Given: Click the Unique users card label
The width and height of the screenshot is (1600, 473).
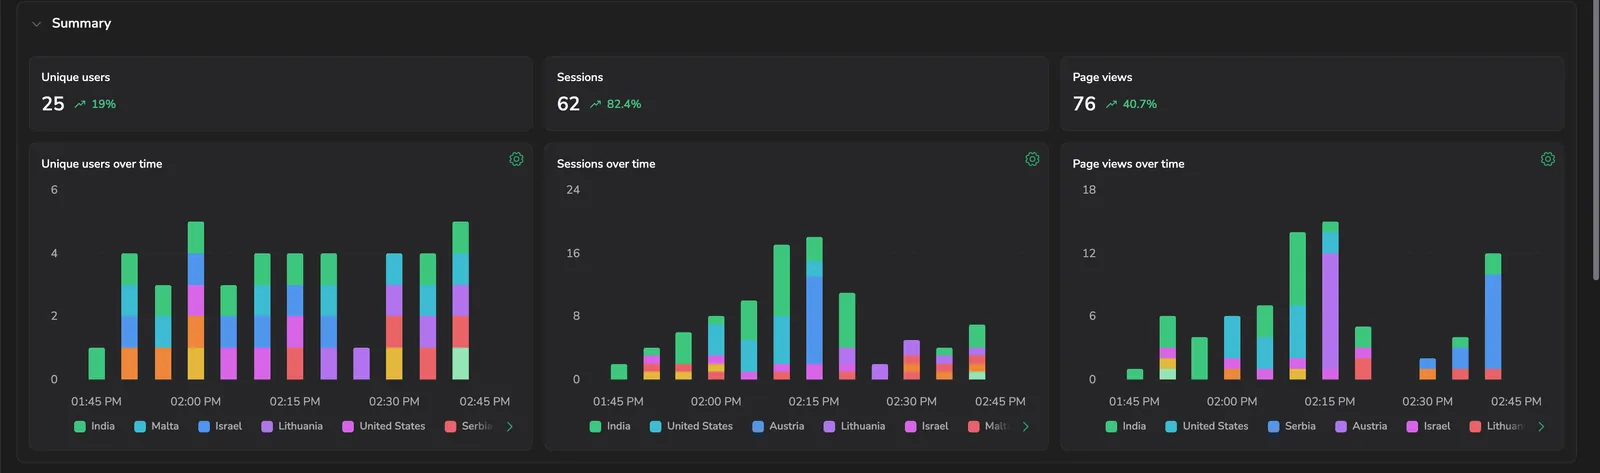Looking at the screenshot, I should pos(75,77).
